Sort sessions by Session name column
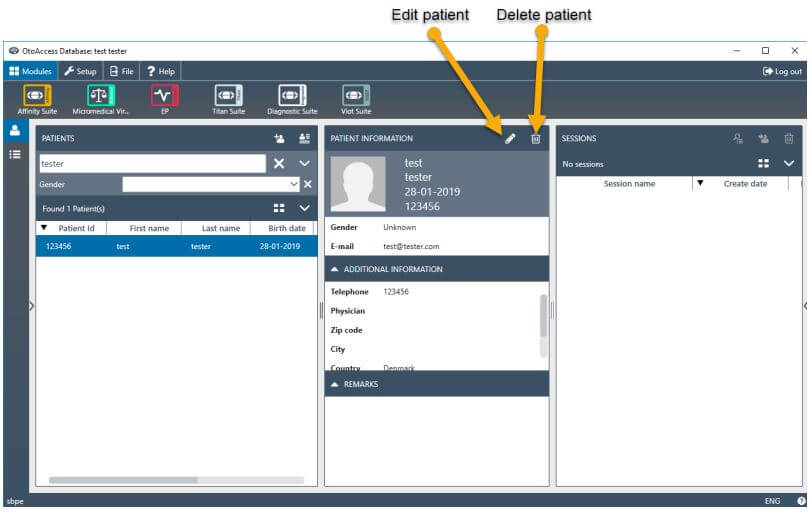The width and height of the screenshot is (812, 512). pyautogui.click(x=629, y=184)
